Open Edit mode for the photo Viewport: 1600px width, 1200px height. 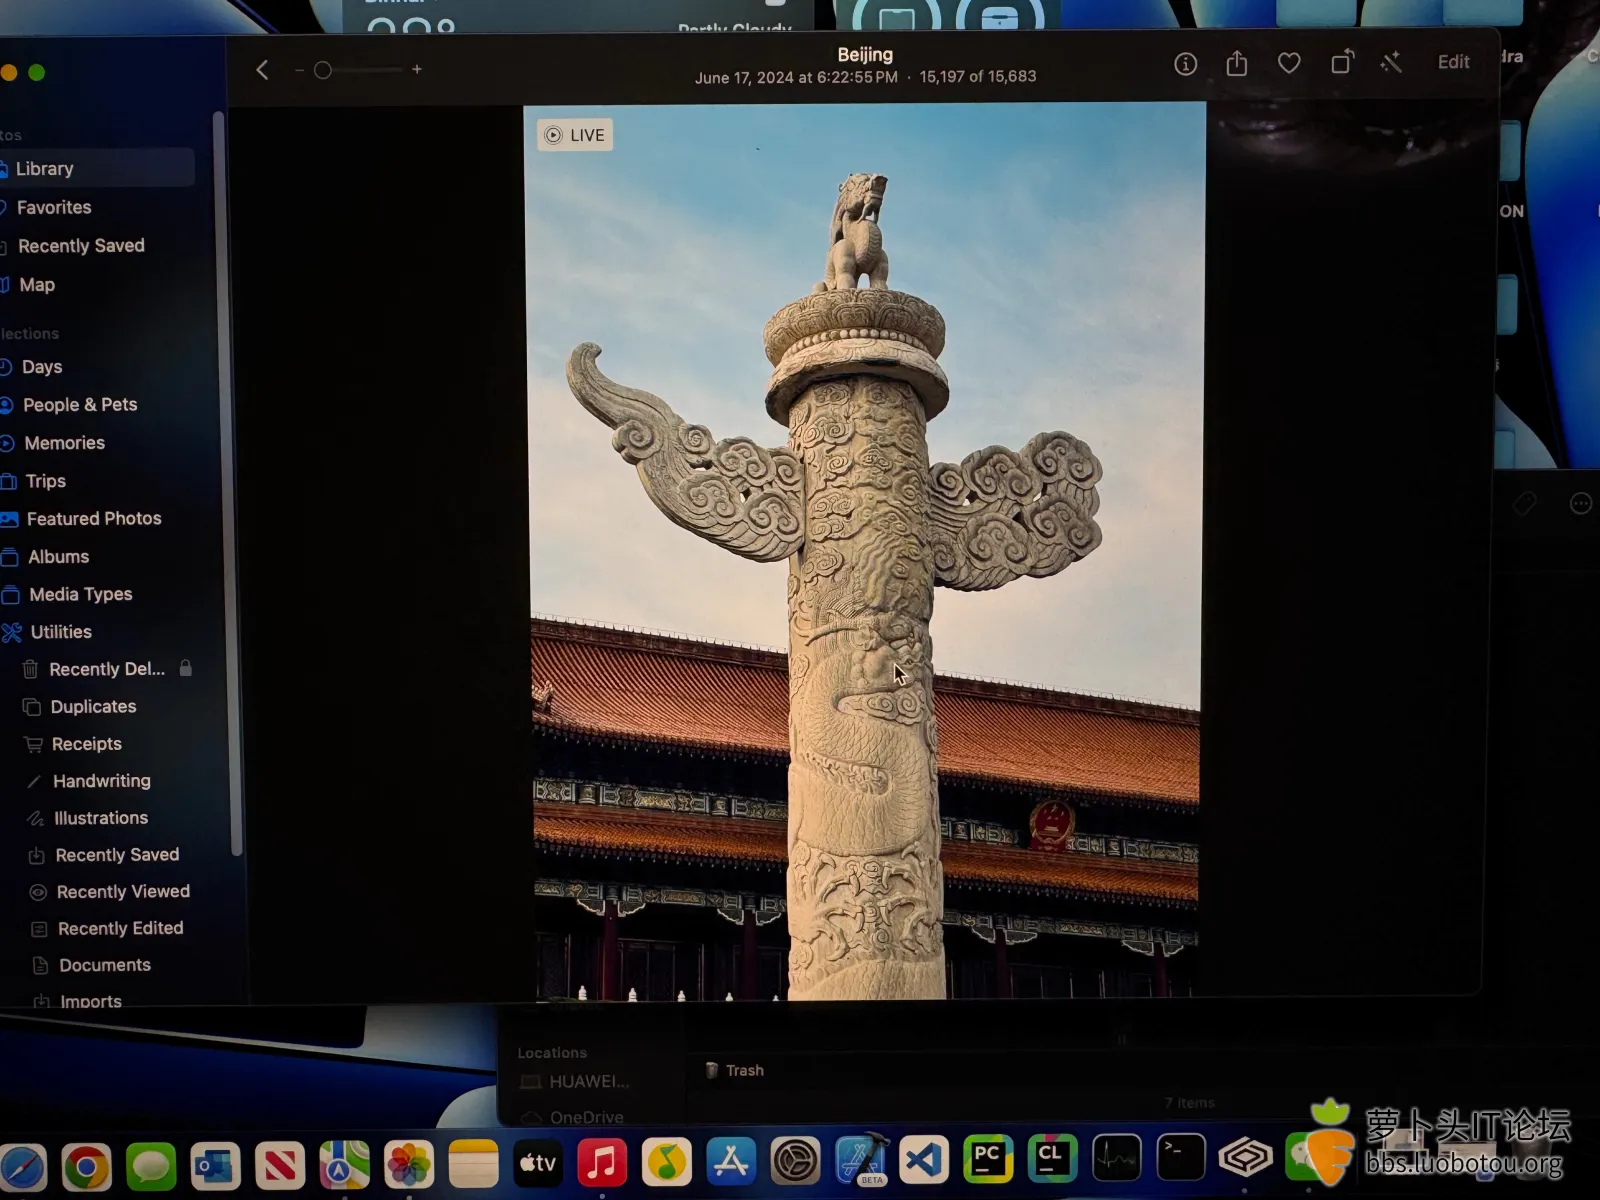[1453, 62]
